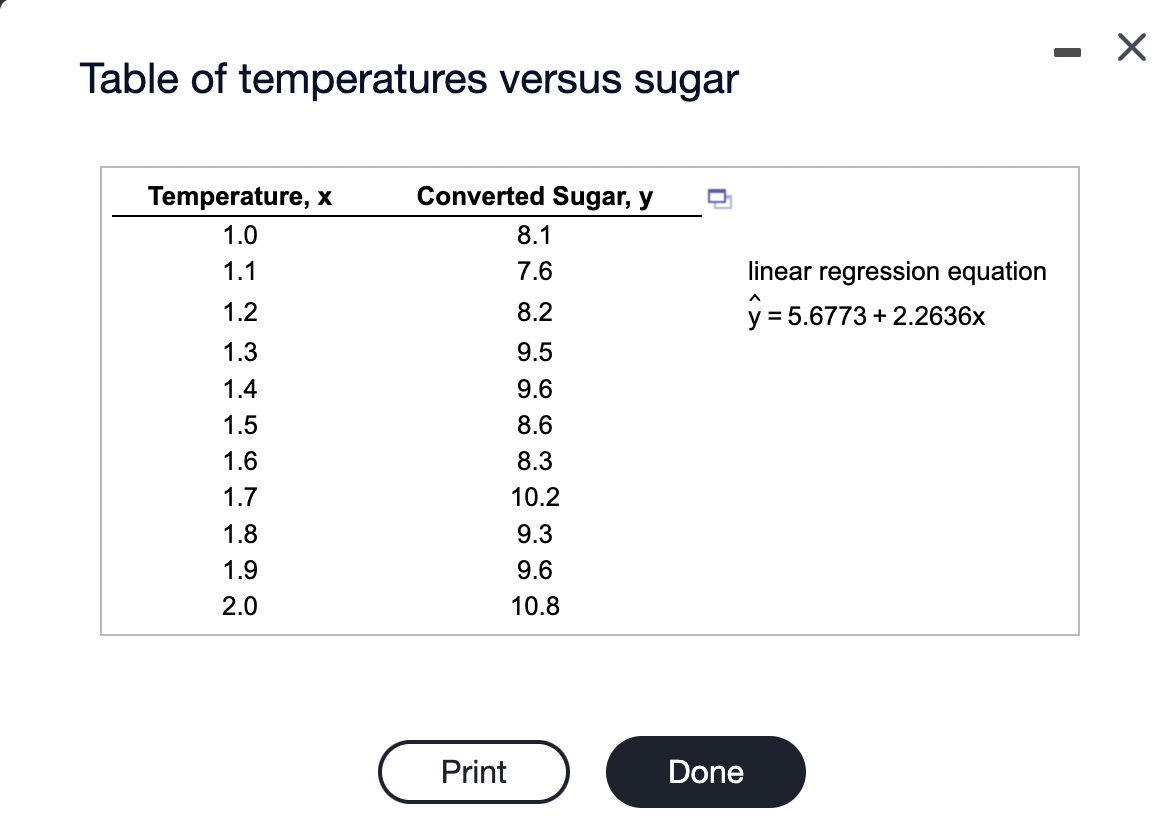Click the close icon in the corner
1168x826 pixels.
coord(1130,47)
